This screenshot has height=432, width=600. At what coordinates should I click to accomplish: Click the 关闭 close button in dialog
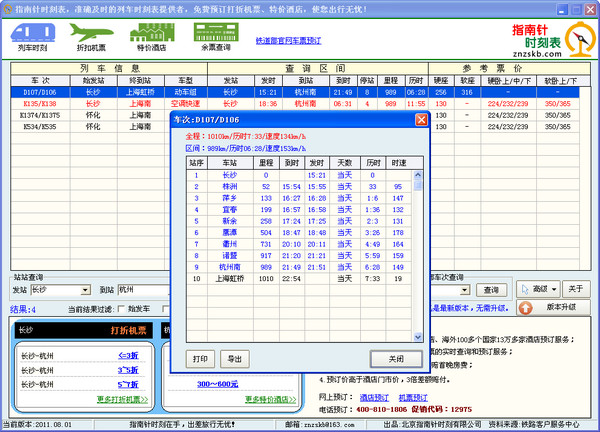[396, 358]
